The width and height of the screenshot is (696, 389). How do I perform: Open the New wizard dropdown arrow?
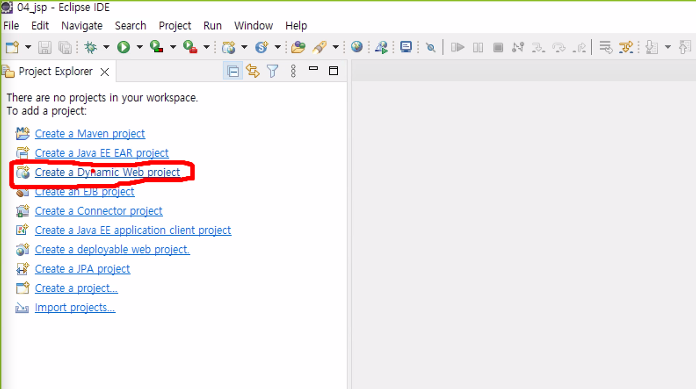pos(28,47)
